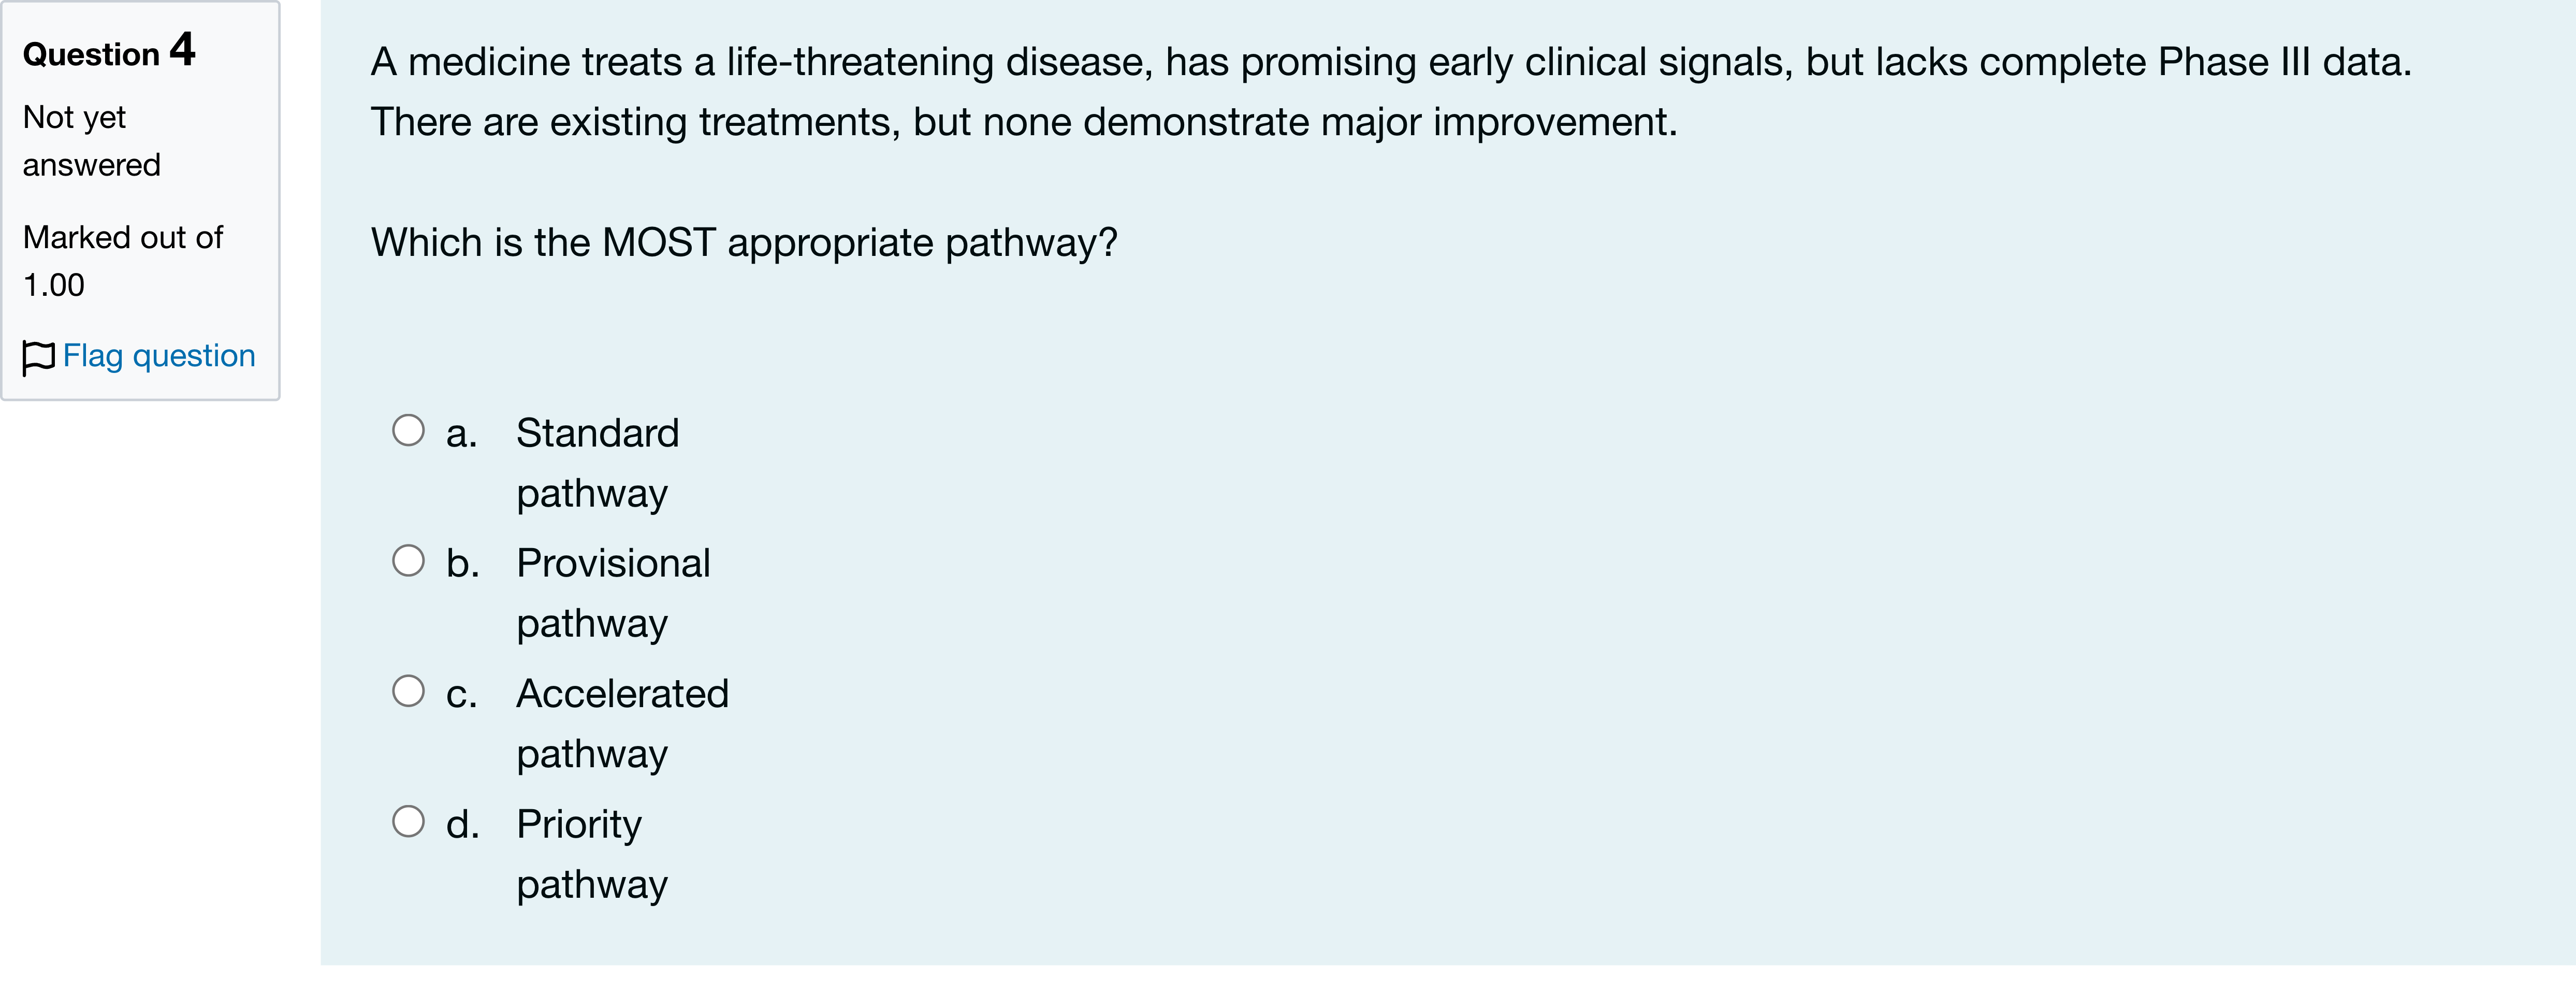Click the Provisional pathway answer text

tap(613, 593)
